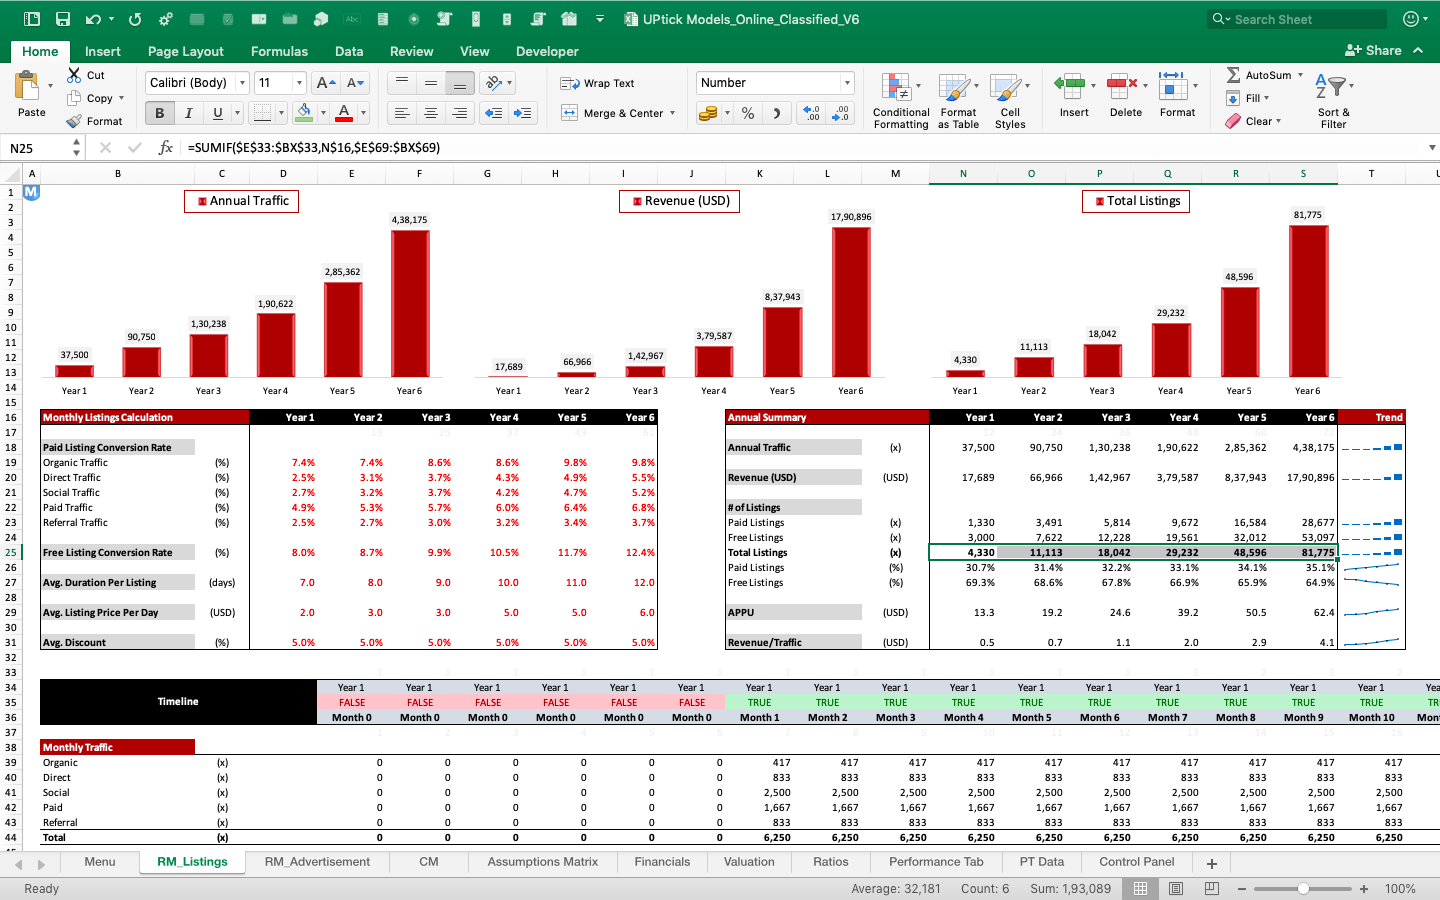Apply percent style format
The width and height of the screenshot is (1440, 900).
pos(748,113)
